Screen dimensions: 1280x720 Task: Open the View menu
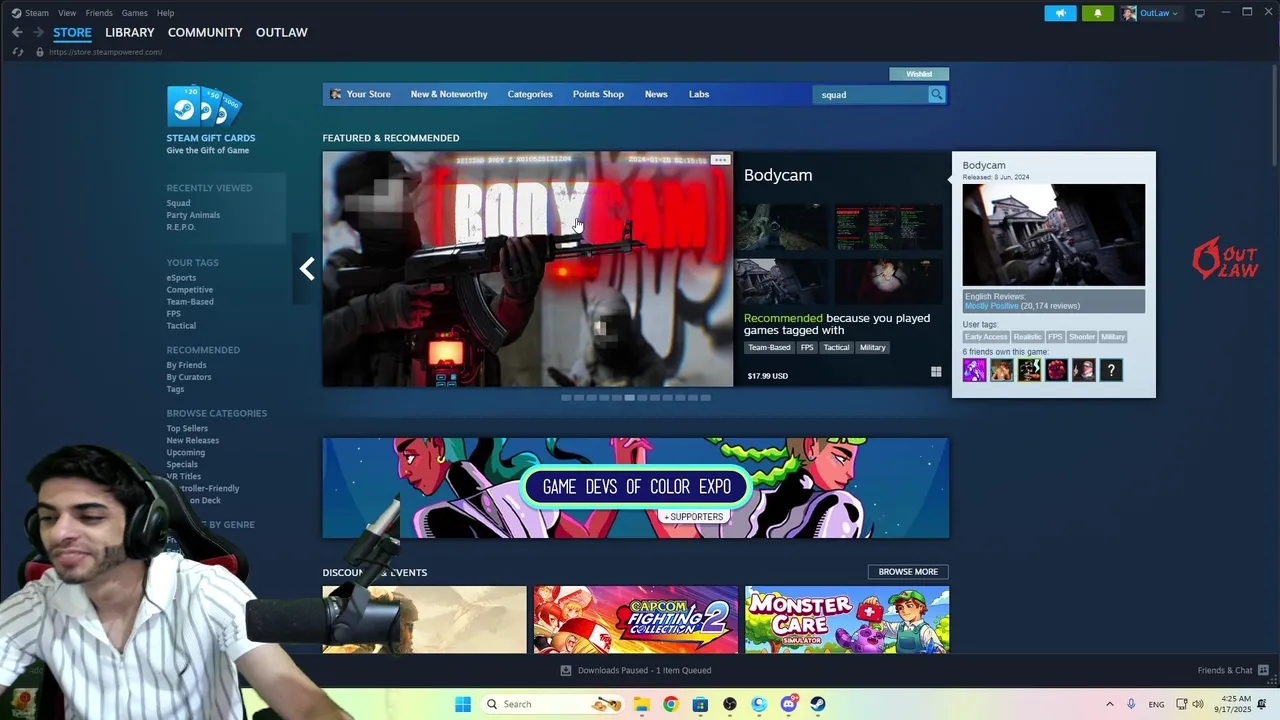coord(67,13)
